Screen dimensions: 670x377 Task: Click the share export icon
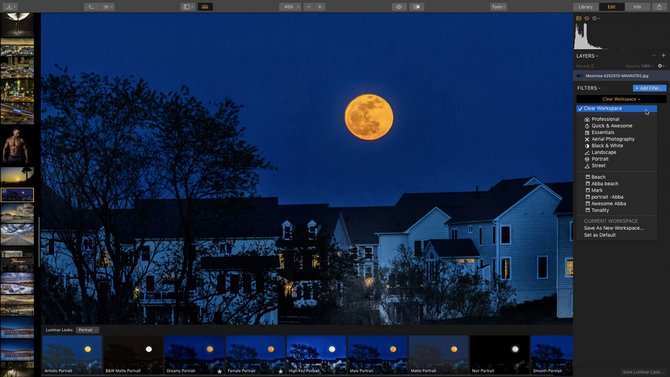click(x=659, y=7)
